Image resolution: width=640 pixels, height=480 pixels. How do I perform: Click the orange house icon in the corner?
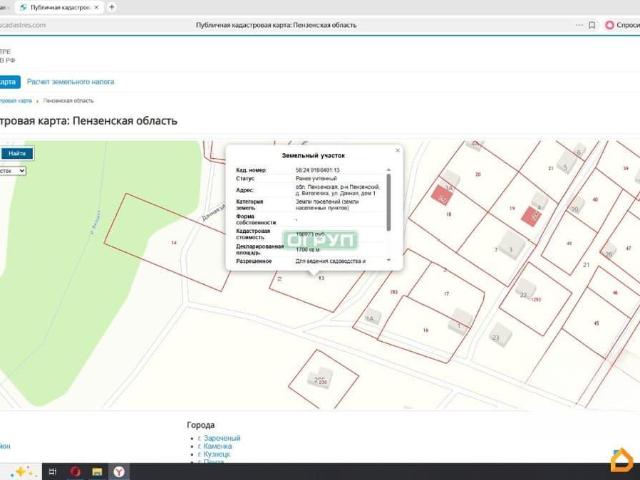622,461
